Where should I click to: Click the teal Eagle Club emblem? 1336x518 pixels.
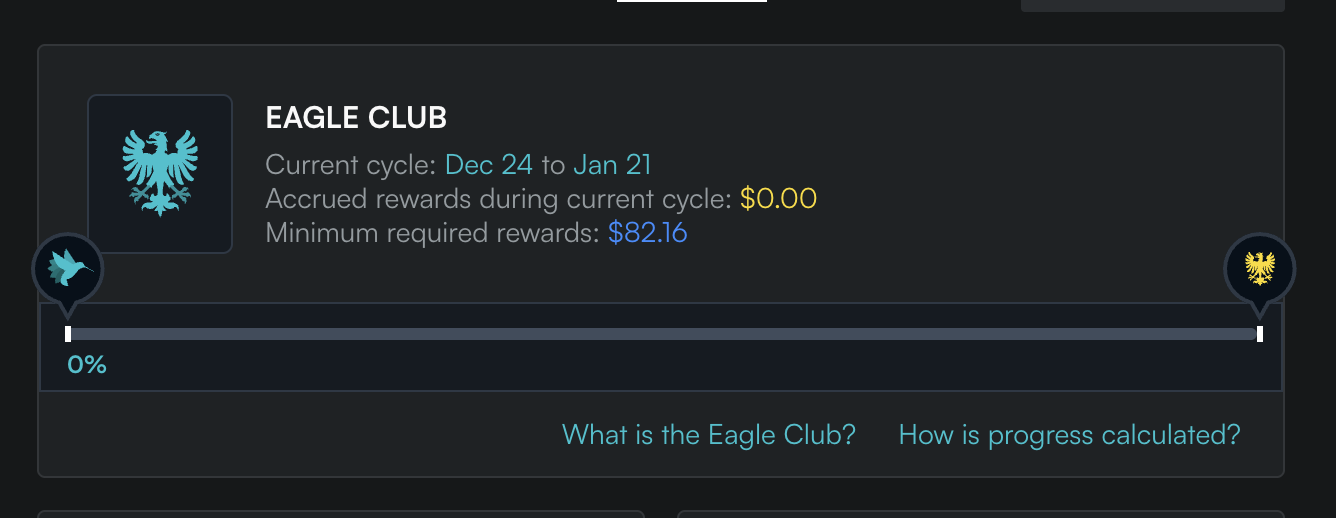[160, 173]
